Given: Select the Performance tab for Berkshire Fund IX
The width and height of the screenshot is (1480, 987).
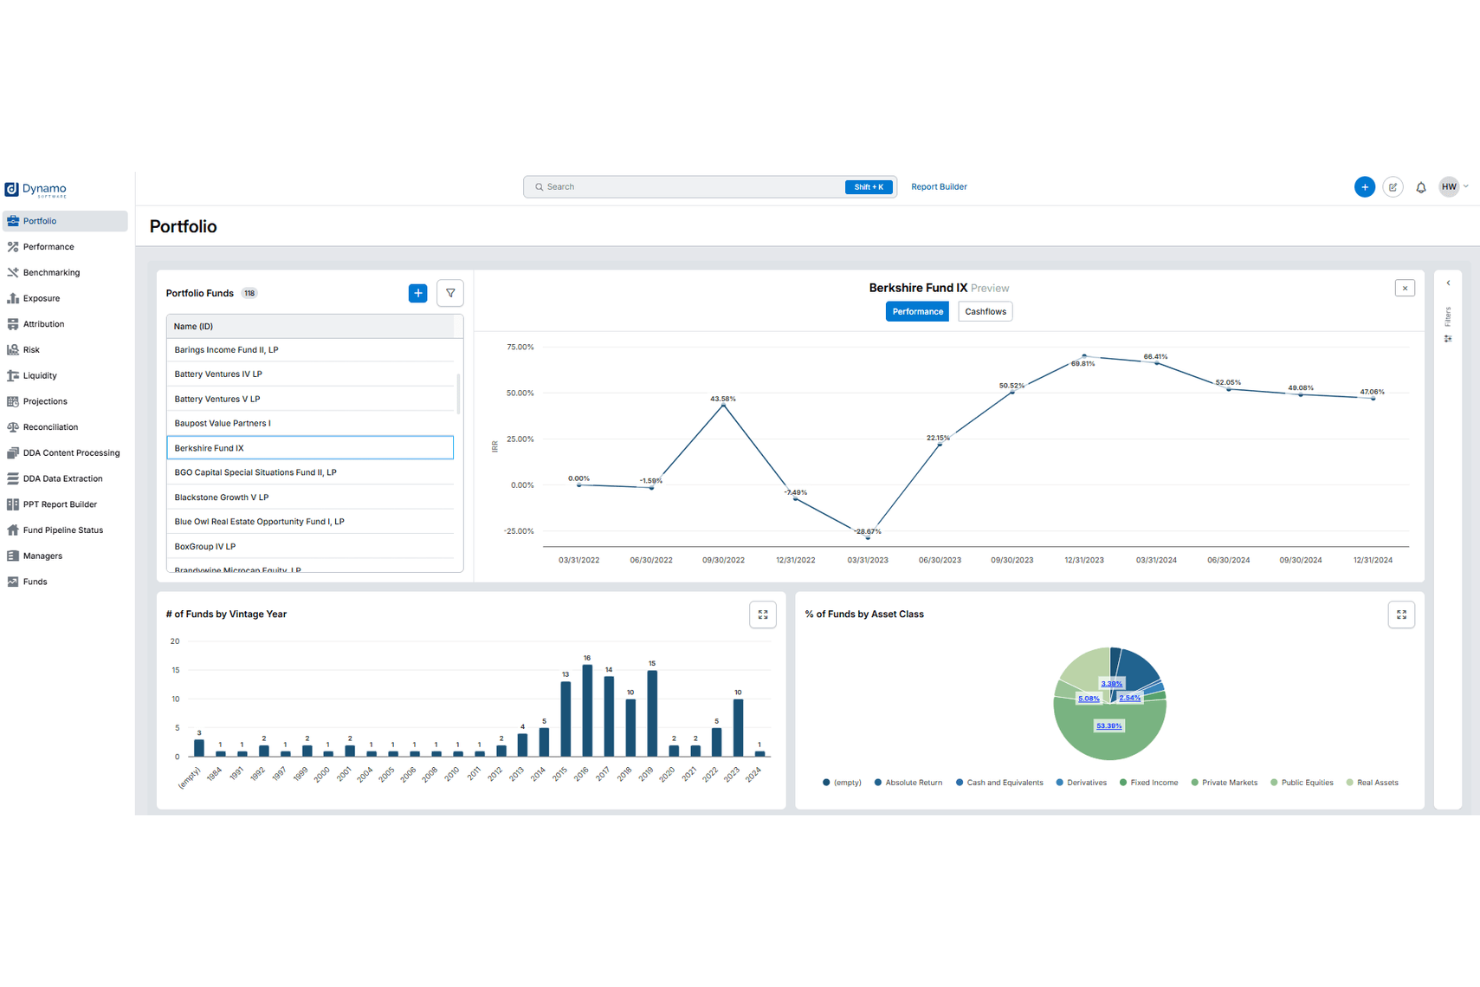Looking at the screenshot, I should pos(916,311).
